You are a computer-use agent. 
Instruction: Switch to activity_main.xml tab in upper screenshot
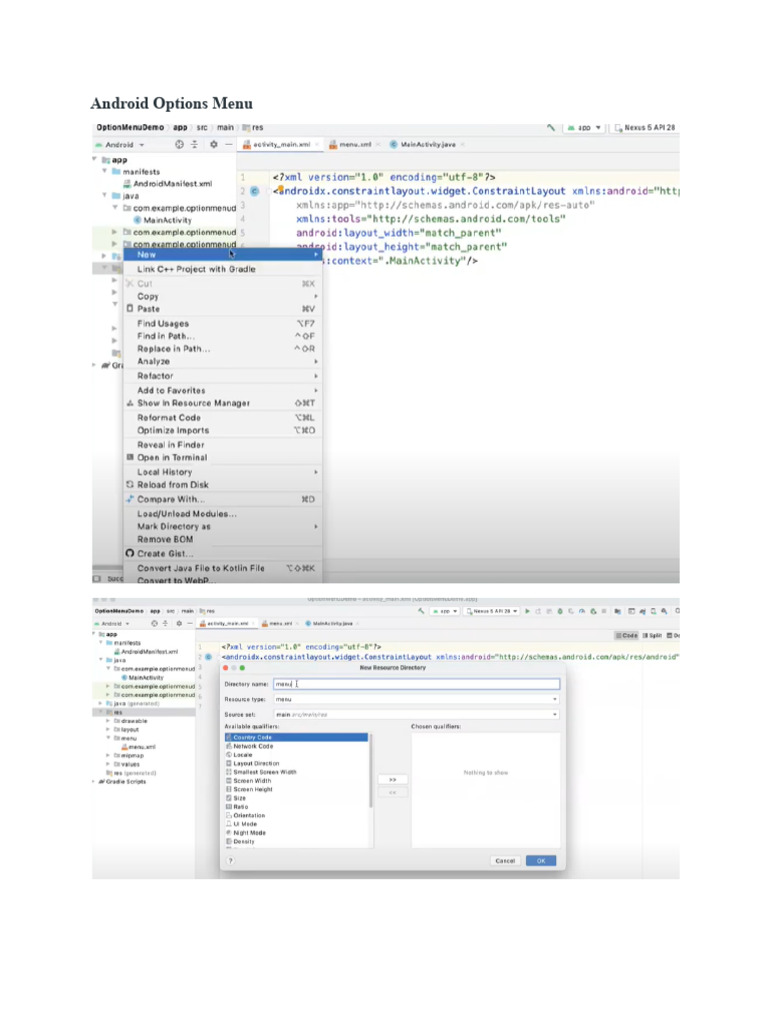pyautogui.click(x=281, y=144)
